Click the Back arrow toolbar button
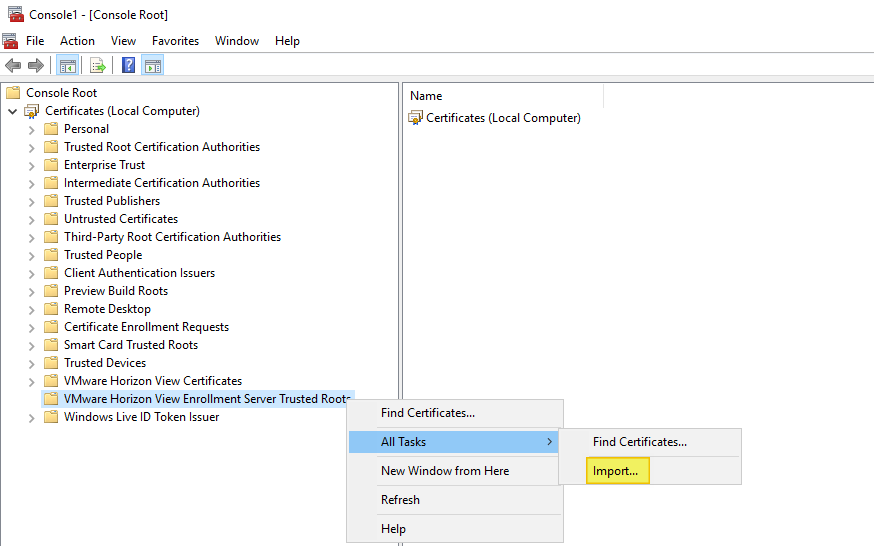 click(x=13, y=66)
